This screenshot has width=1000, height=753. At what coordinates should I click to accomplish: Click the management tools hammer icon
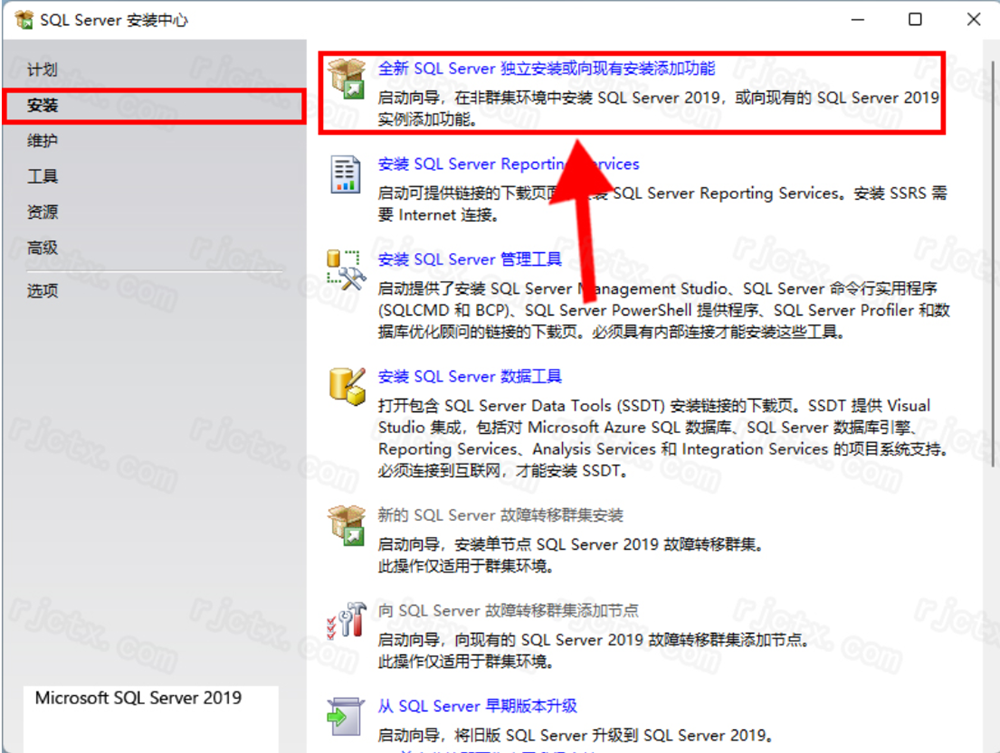[347, 269]
